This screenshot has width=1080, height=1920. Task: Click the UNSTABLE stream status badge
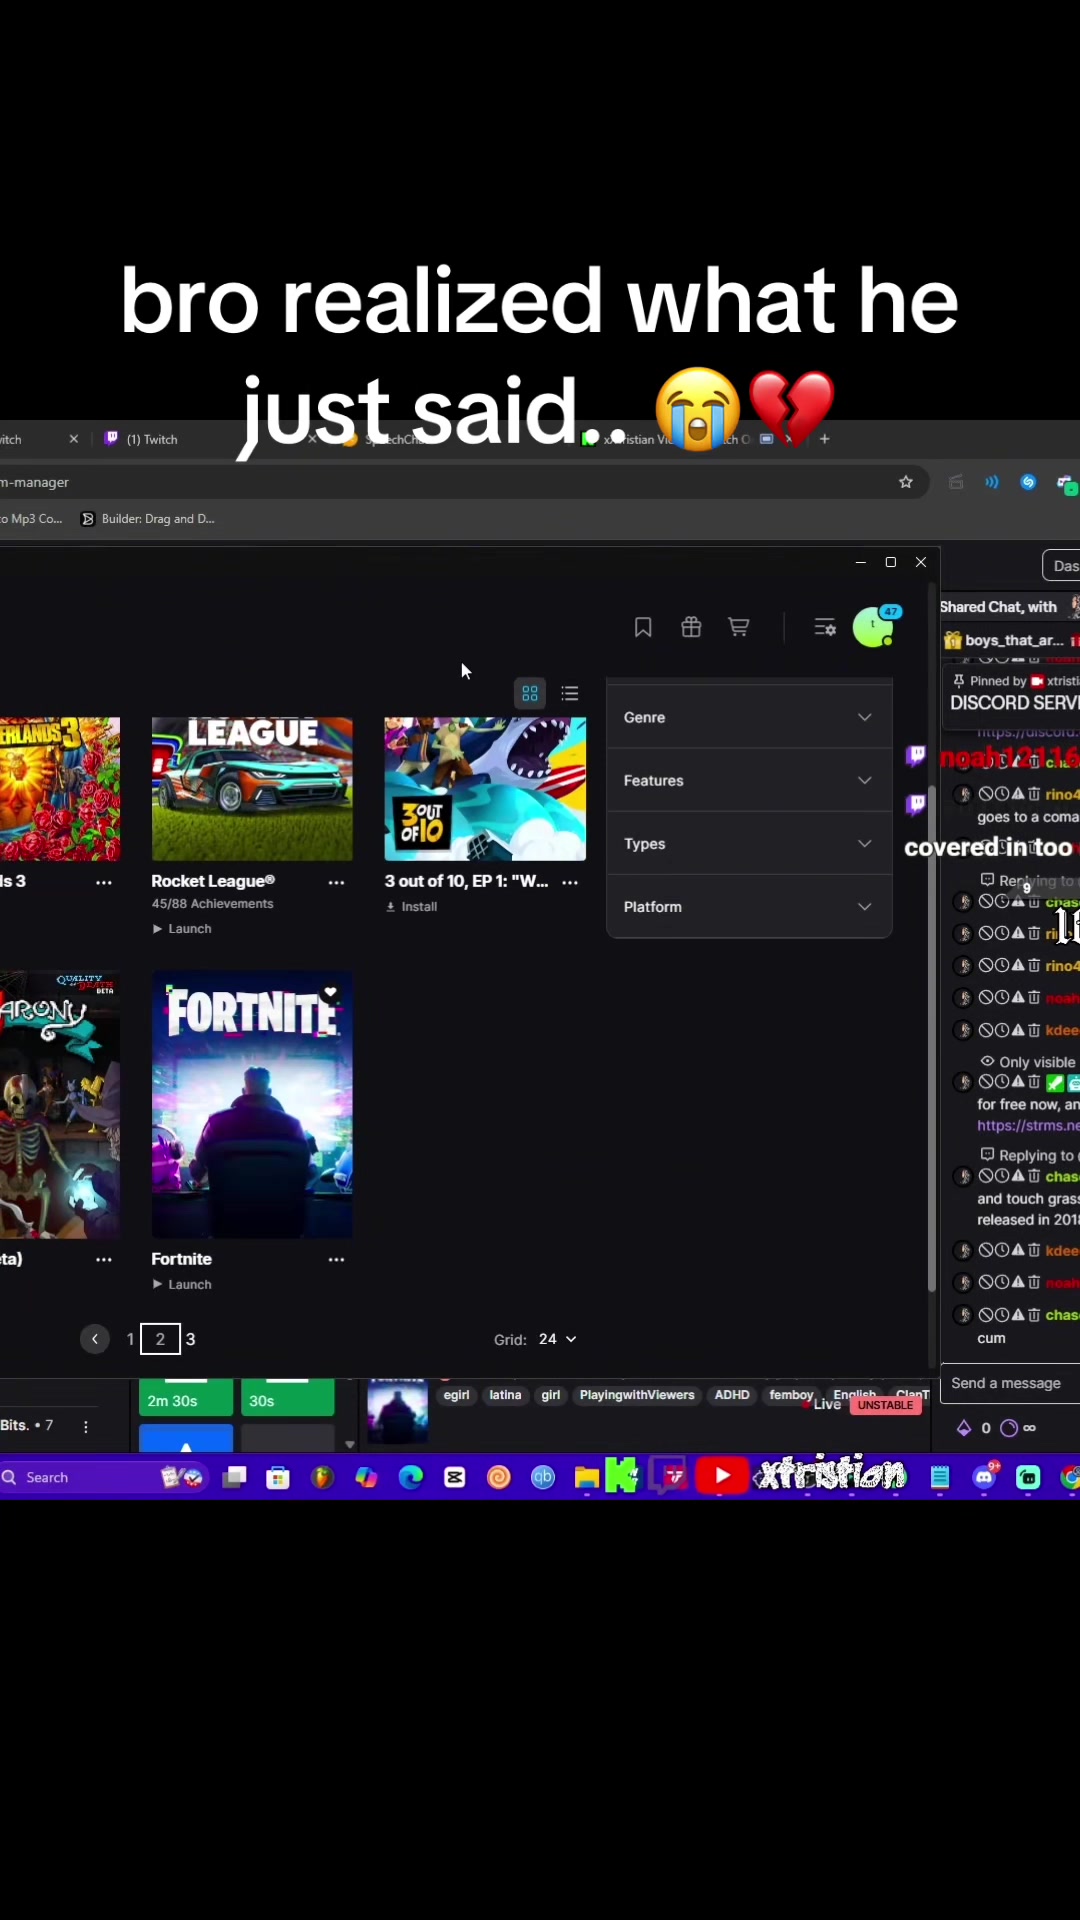point(885,1405)
